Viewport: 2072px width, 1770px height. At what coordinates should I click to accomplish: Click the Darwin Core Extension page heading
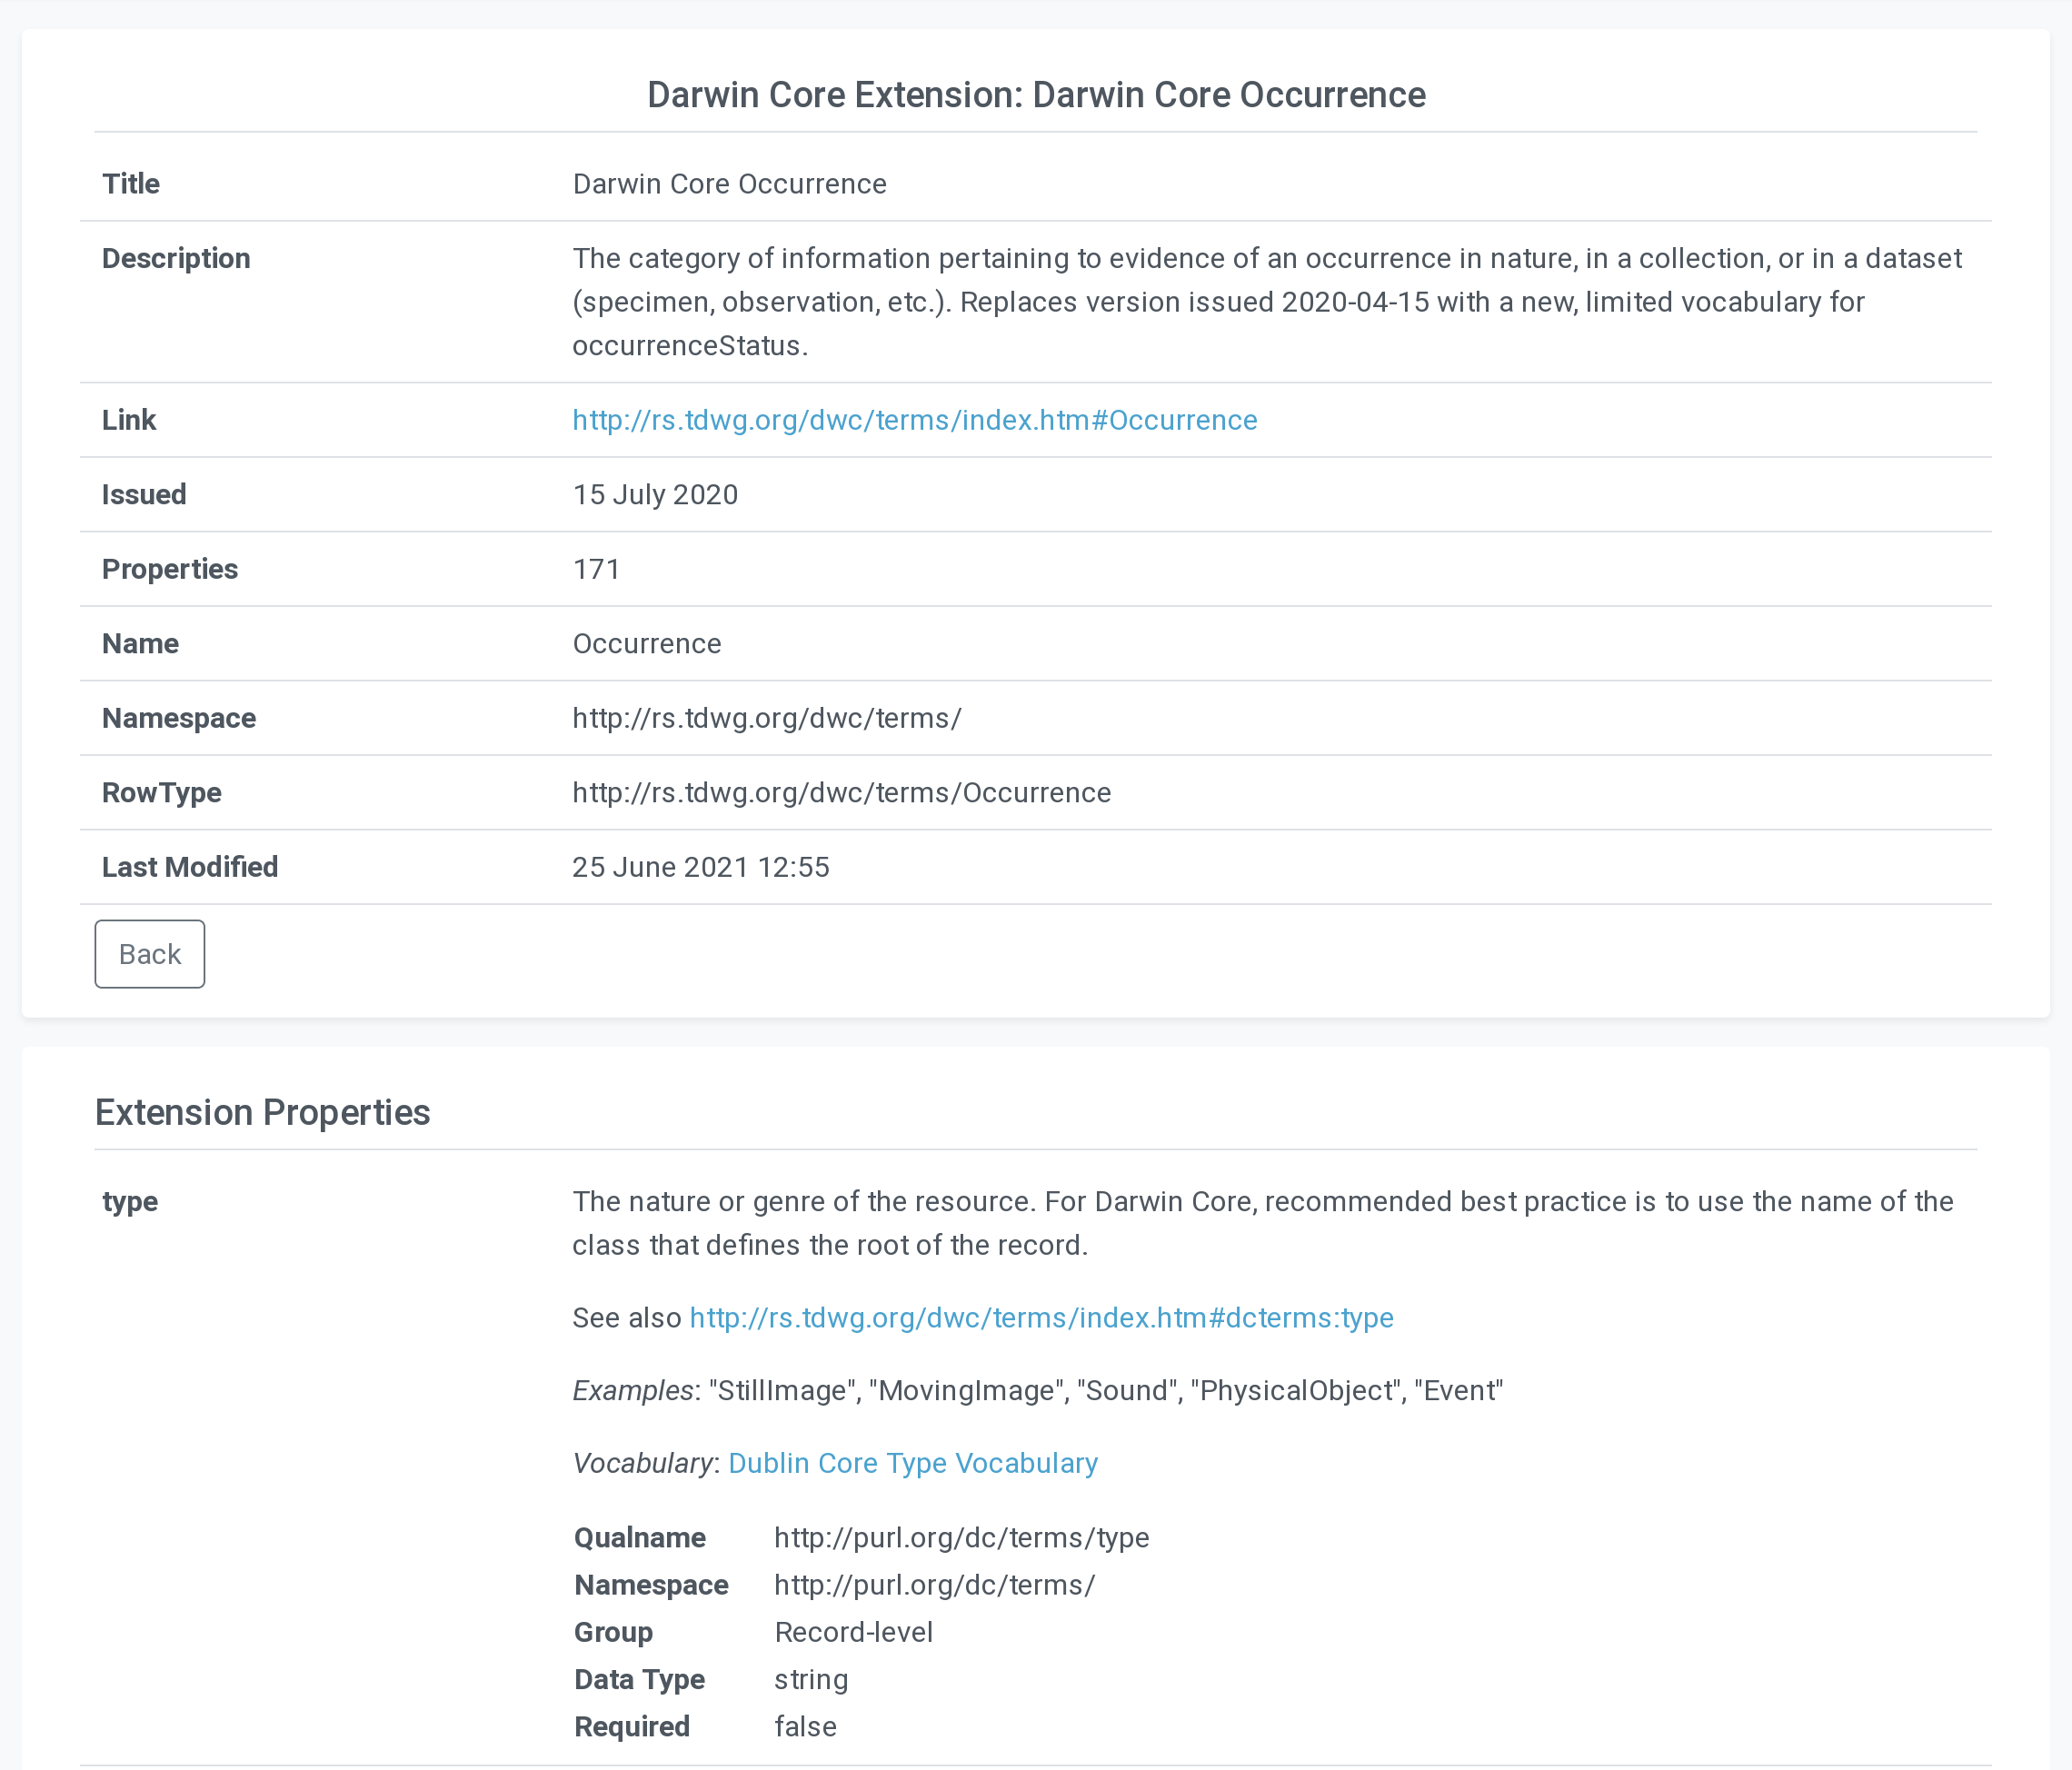(x=1036, y=95)
